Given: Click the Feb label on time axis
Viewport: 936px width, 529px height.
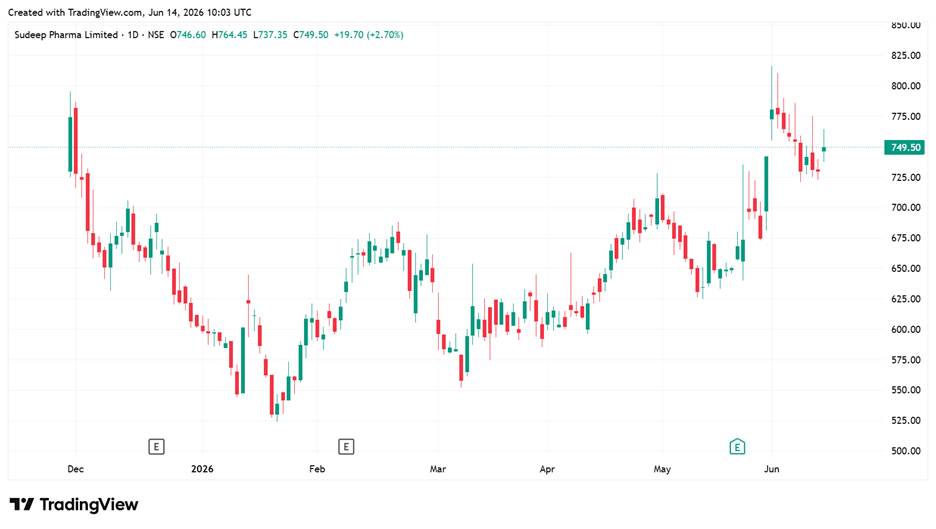Looking at the screenshot, I should pyautogui.click(x=317, y=469).
